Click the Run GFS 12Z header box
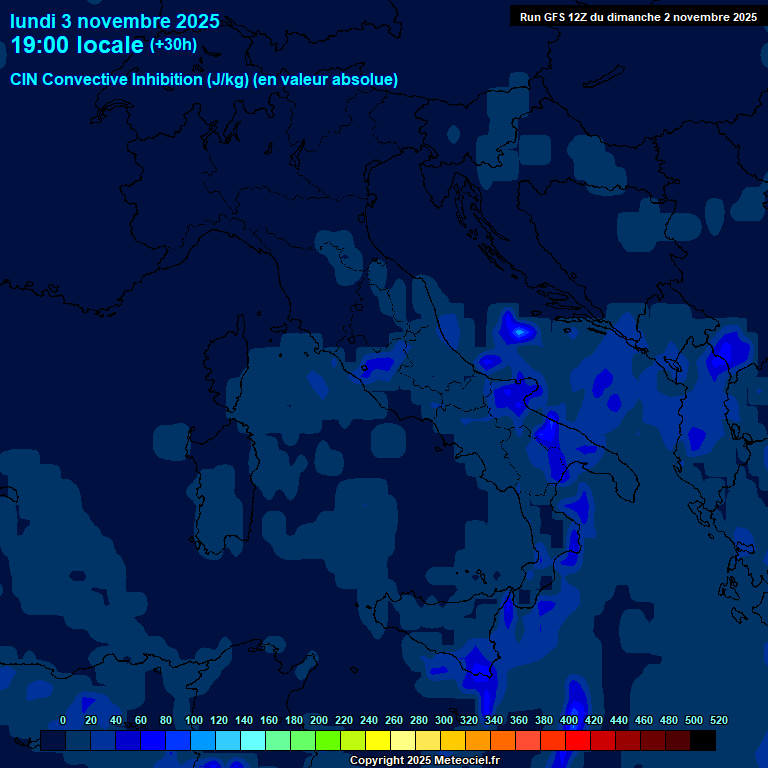Image resolution: width=768 pixels, height=768 pixels. tap(637, 16)
